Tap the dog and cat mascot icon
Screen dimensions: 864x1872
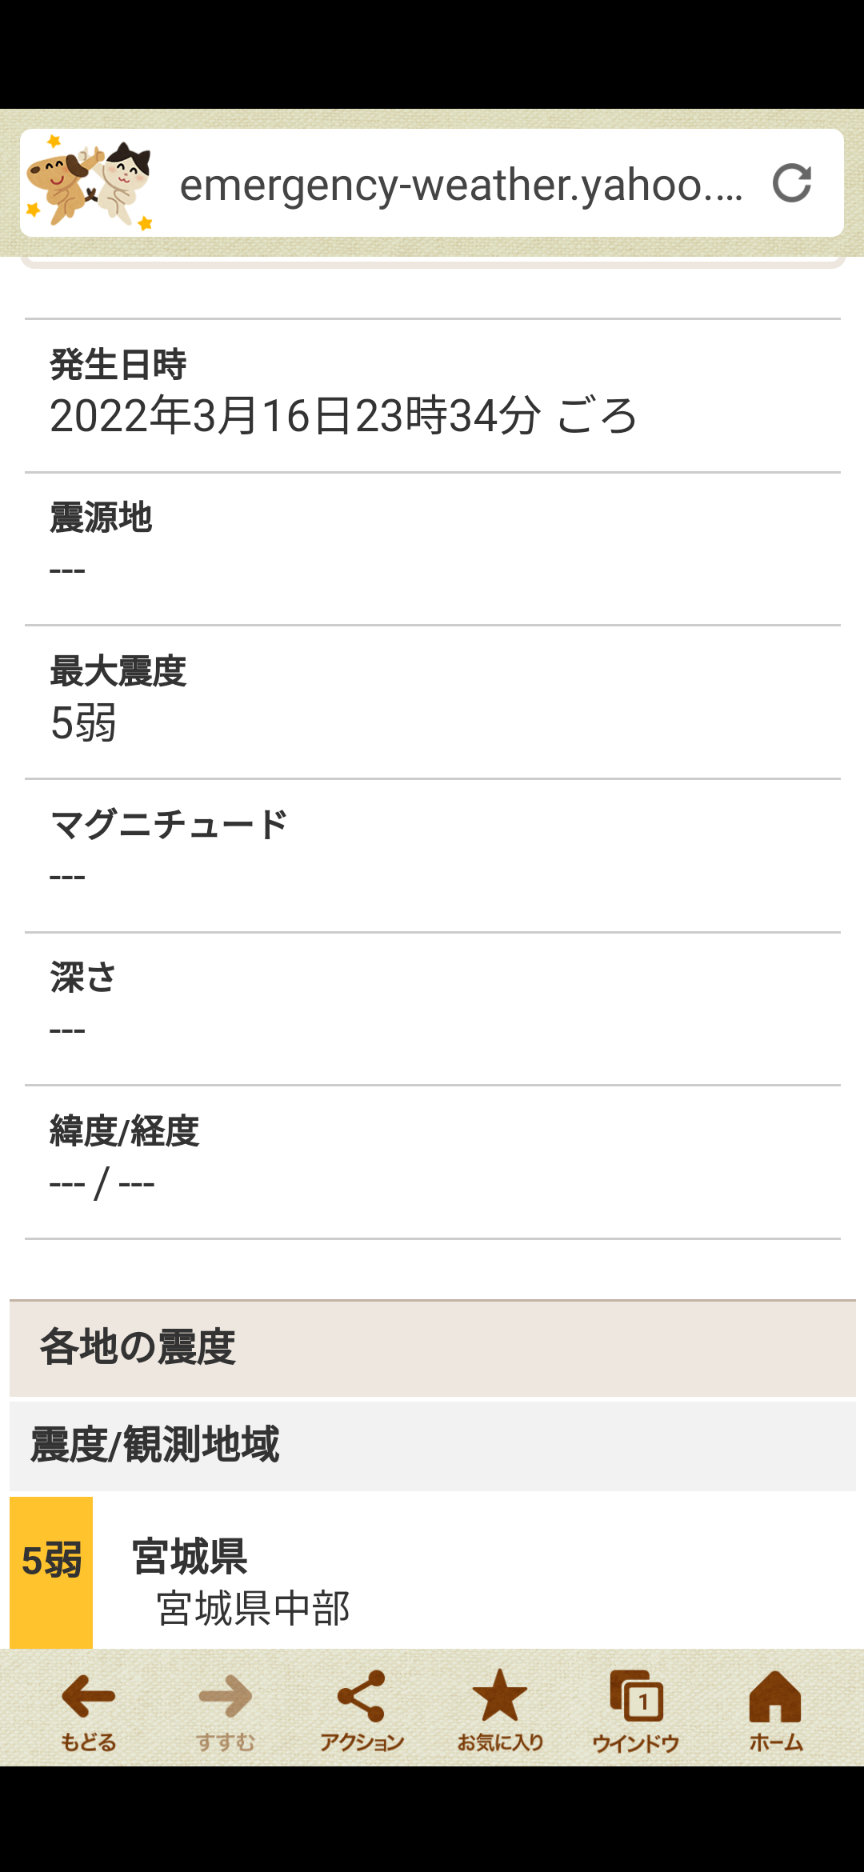(90, 183)
